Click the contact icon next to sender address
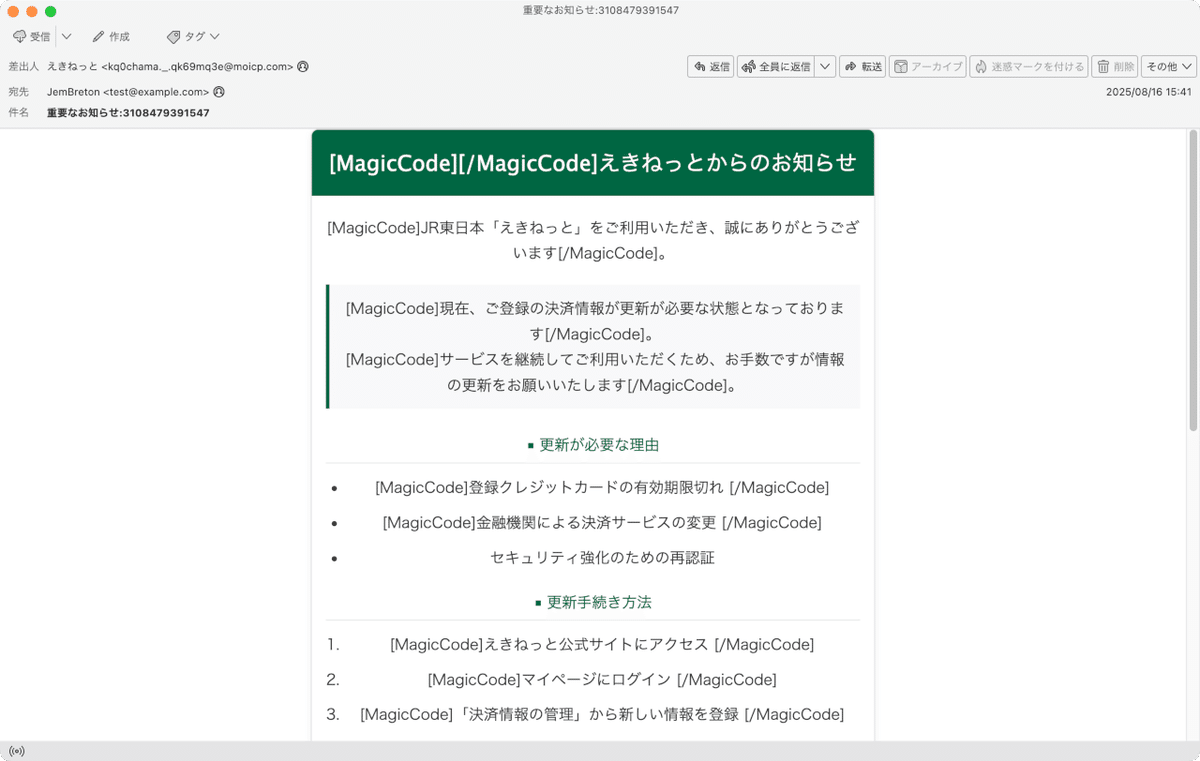 tap(303, 66)
